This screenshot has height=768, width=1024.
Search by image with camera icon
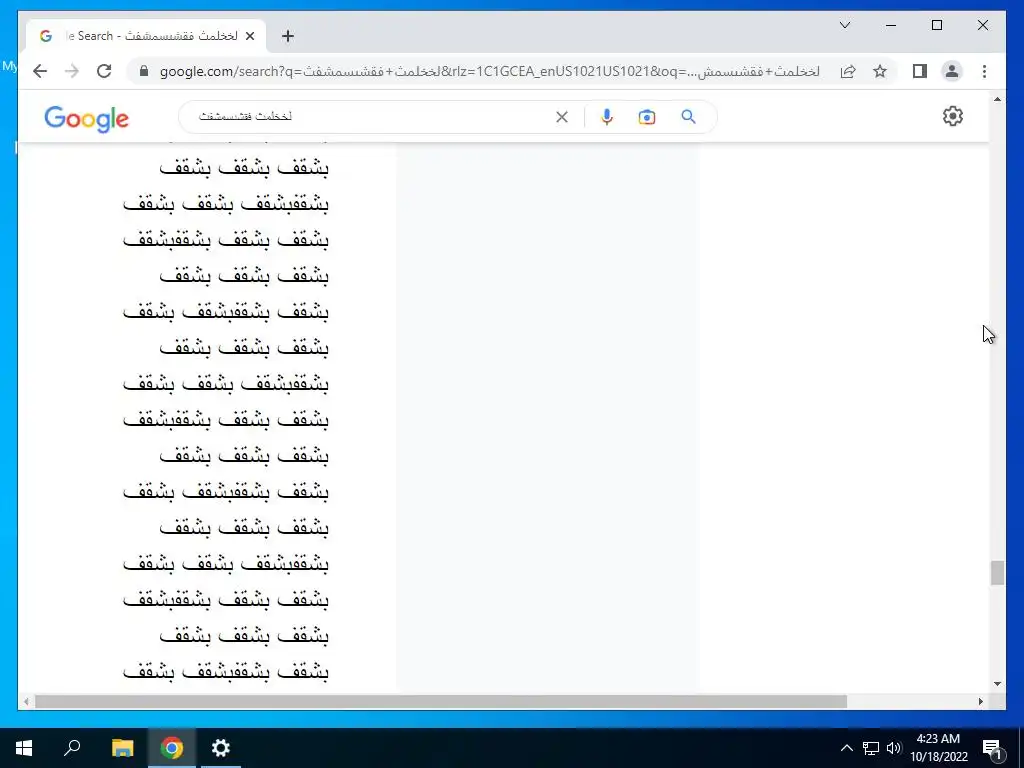[x=647, y=117]
